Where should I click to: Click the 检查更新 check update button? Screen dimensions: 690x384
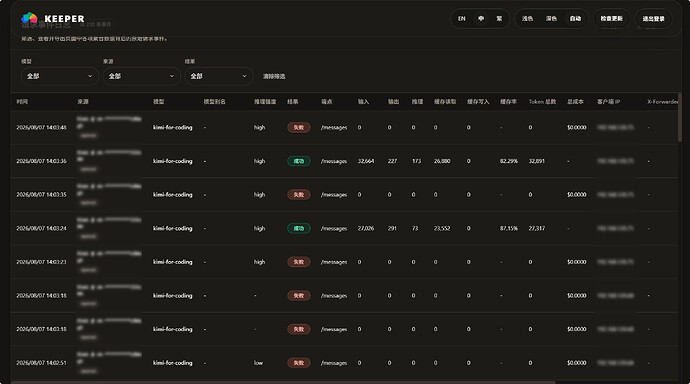(x=612, y=18)
